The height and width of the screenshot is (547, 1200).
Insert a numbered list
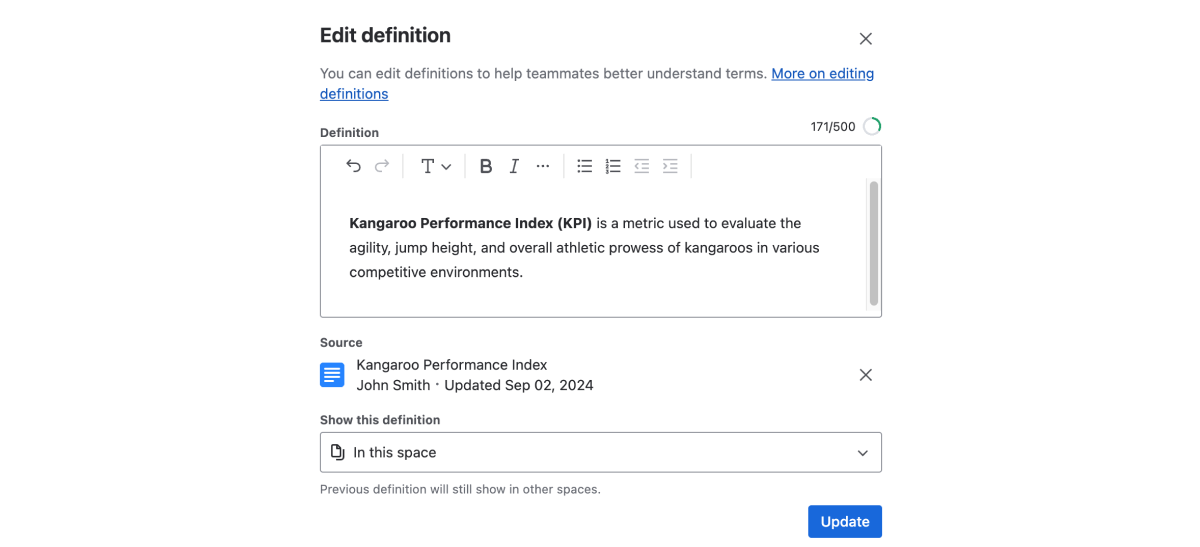613,166
